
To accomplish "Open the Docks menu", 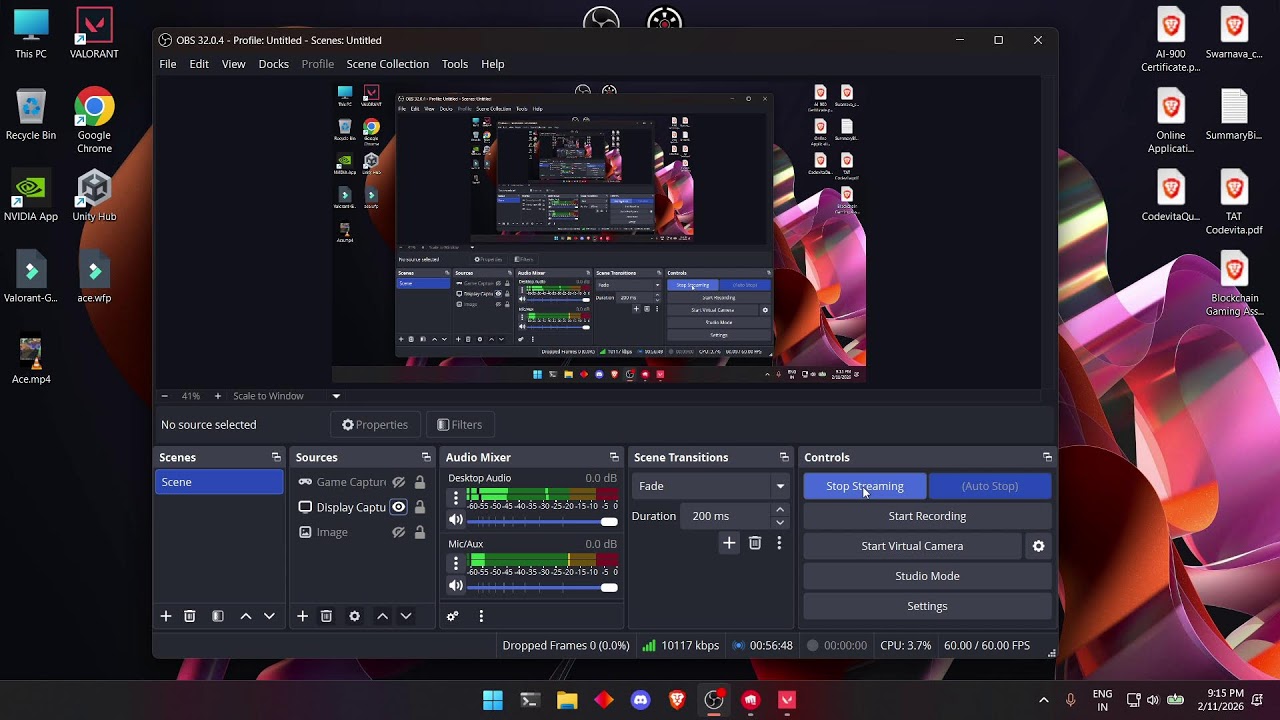I will pyautogui.click(x=273, y=64).
